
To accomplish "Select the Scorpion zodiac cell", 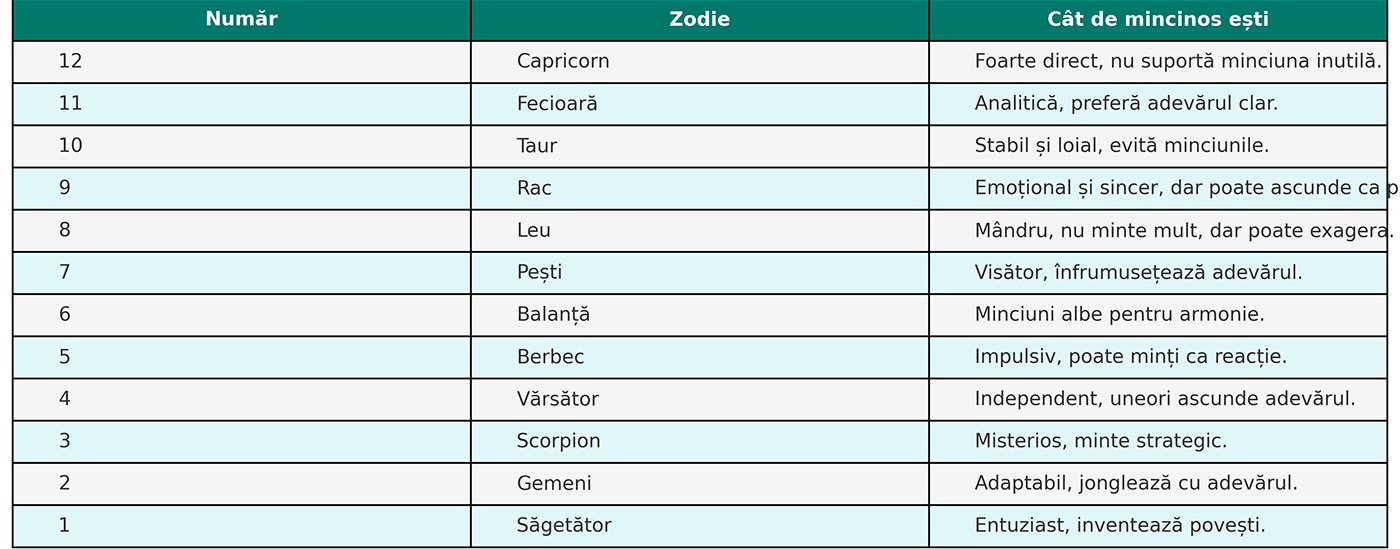I will (x=558, y=441).
